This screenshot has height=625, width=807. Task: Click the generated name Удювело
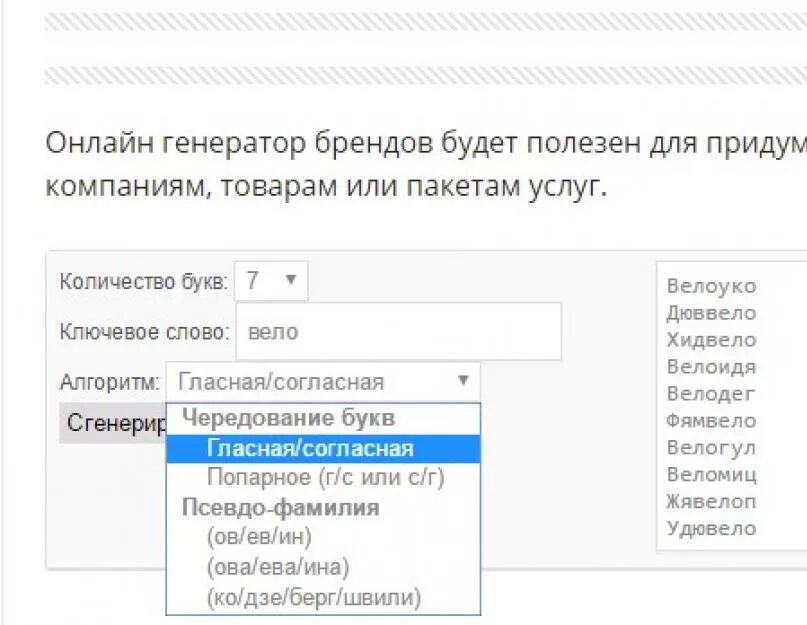pos(711,528)
